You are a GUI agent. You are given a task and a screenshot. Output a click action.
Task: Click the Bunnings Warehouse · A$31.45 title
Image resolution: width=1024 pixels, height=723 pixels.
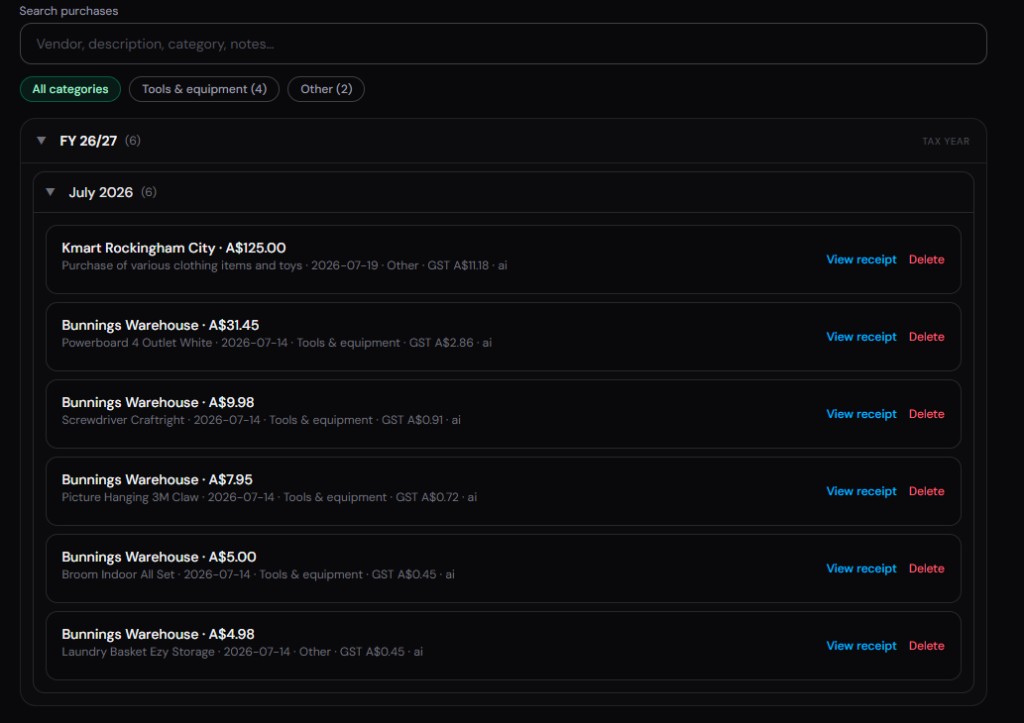(x=160, y=325)
